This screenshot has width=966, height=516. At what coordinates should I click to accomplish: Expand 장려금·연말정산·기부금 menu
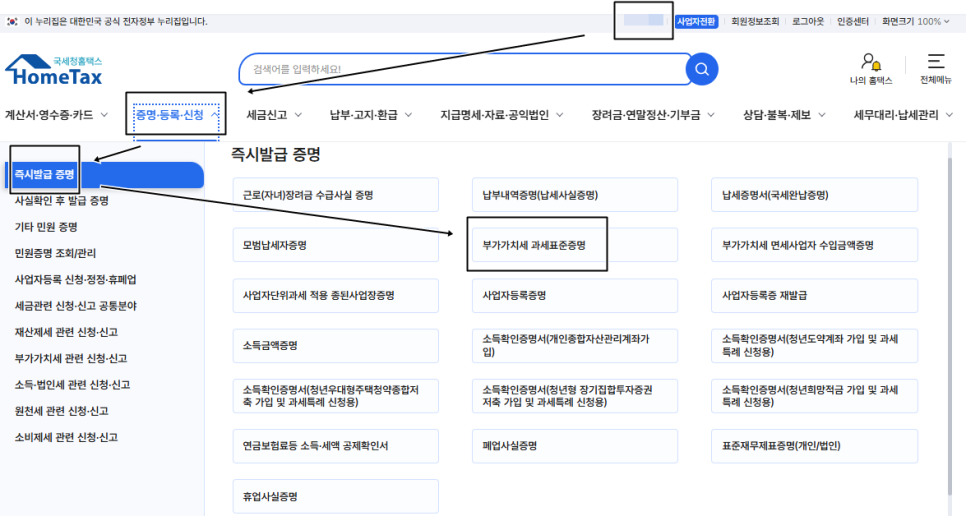[x=653, y=115]
